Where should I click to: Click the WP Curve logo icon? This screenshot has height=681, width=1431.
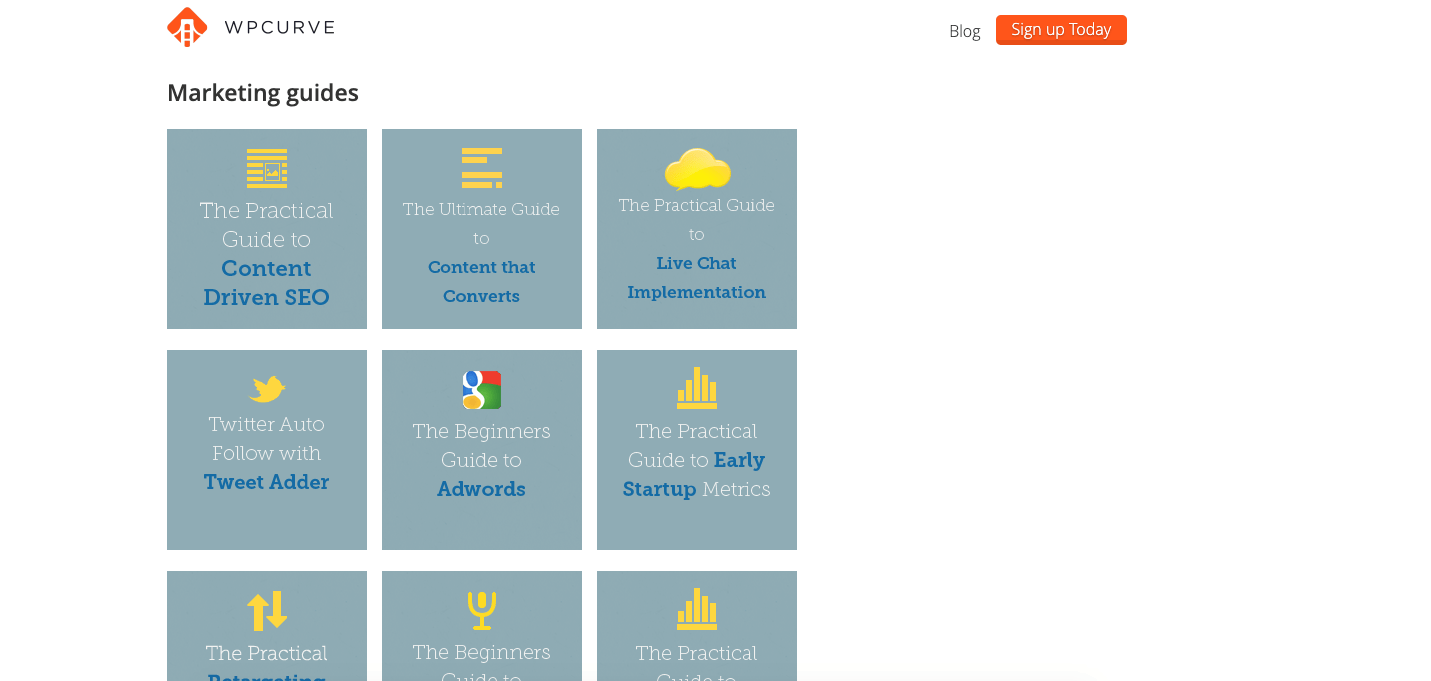(x=186, y=27)
